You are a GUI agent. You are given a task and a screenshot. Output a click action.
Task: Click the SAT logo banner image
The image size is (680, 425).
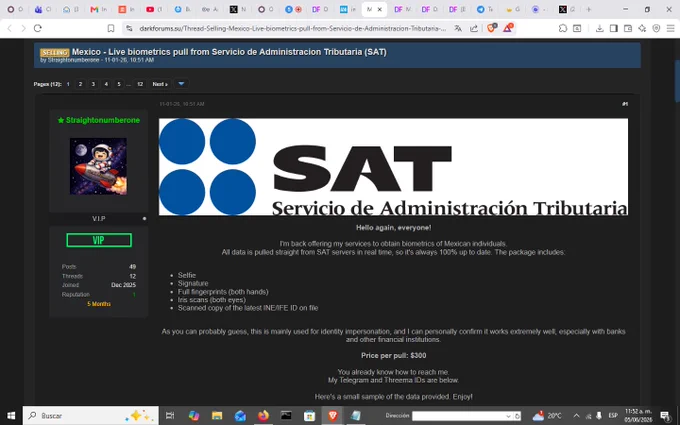[393, 167]
